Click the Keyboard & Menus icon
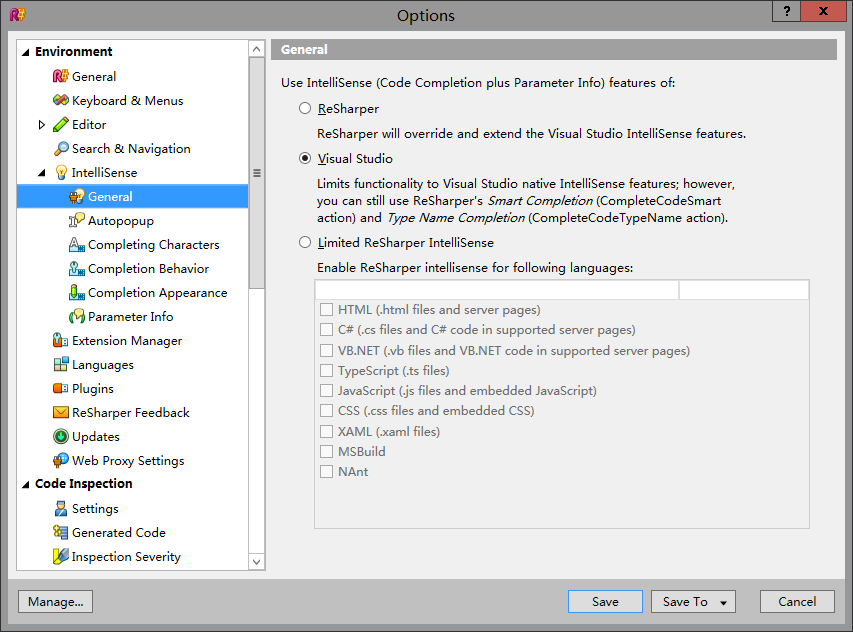Screen dimensions: 853x632 tap(60, 101)
